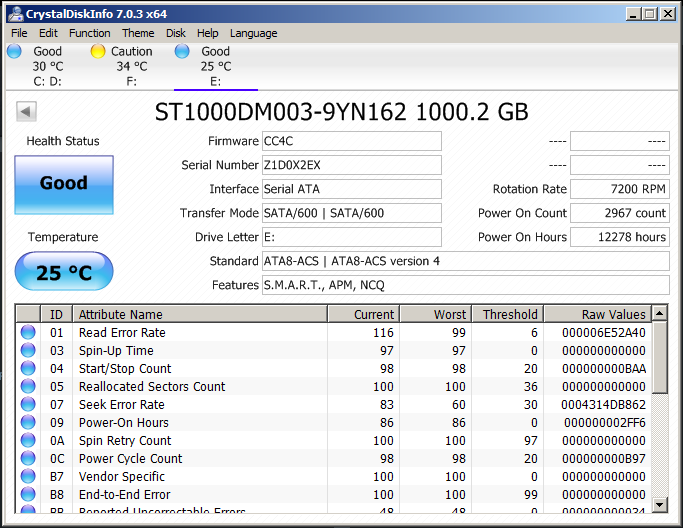Select the F: disk yellow Caution orb

pos(98,51)
